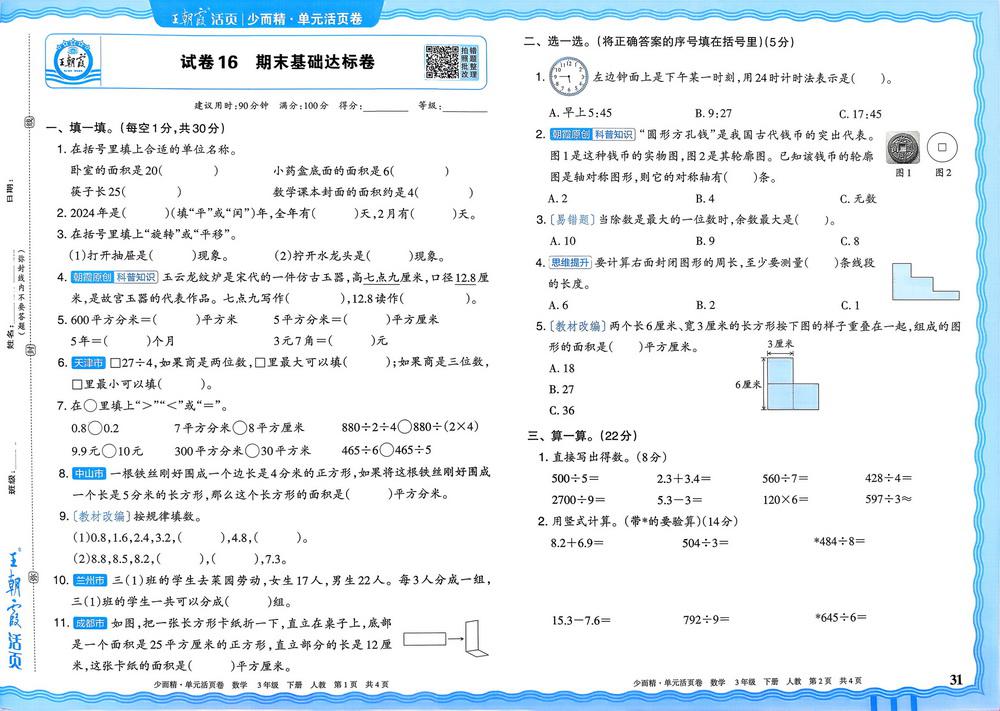
Task: Click the blank after 卧室的面积是20
Action: click(x=189, y=171)
